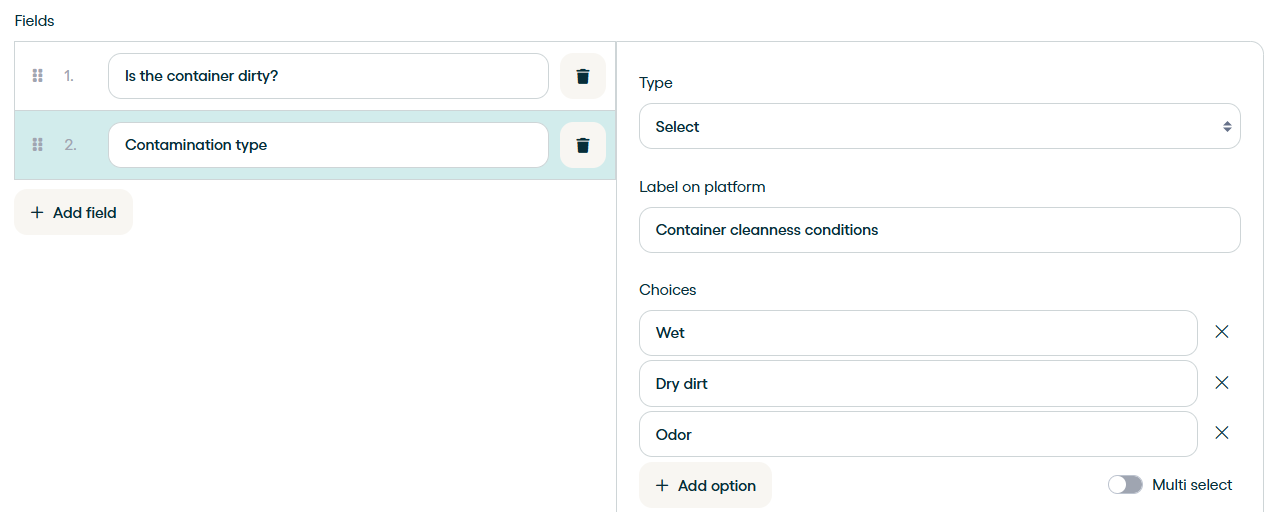Click into the Wet choice field
The height and width of the screenshot is (512, 1276).
(918, 333)
